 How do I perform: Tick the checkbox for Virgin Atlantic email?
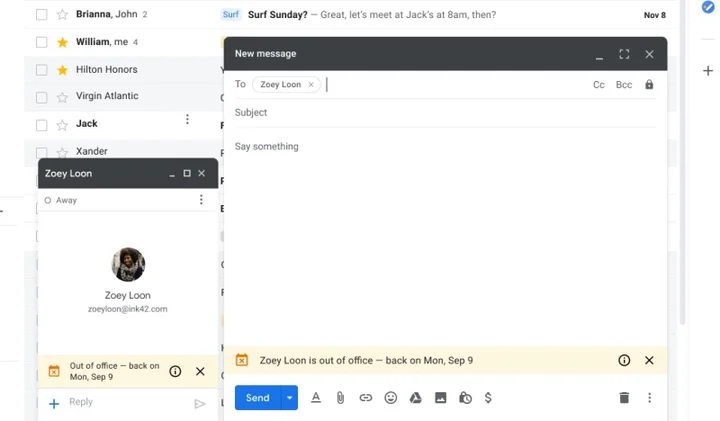click(x=42, y=97)
